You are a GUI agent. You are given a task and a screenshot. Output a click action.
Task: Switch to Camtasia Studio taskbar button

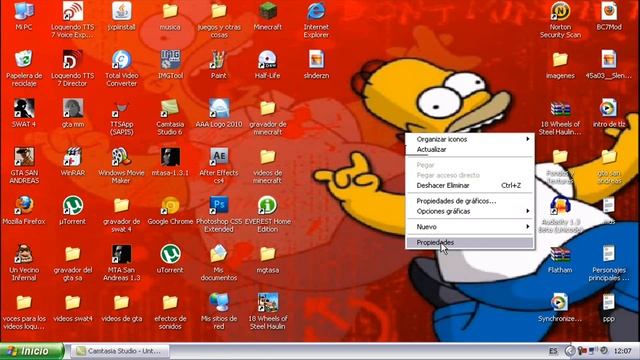[x=121, y=351]
